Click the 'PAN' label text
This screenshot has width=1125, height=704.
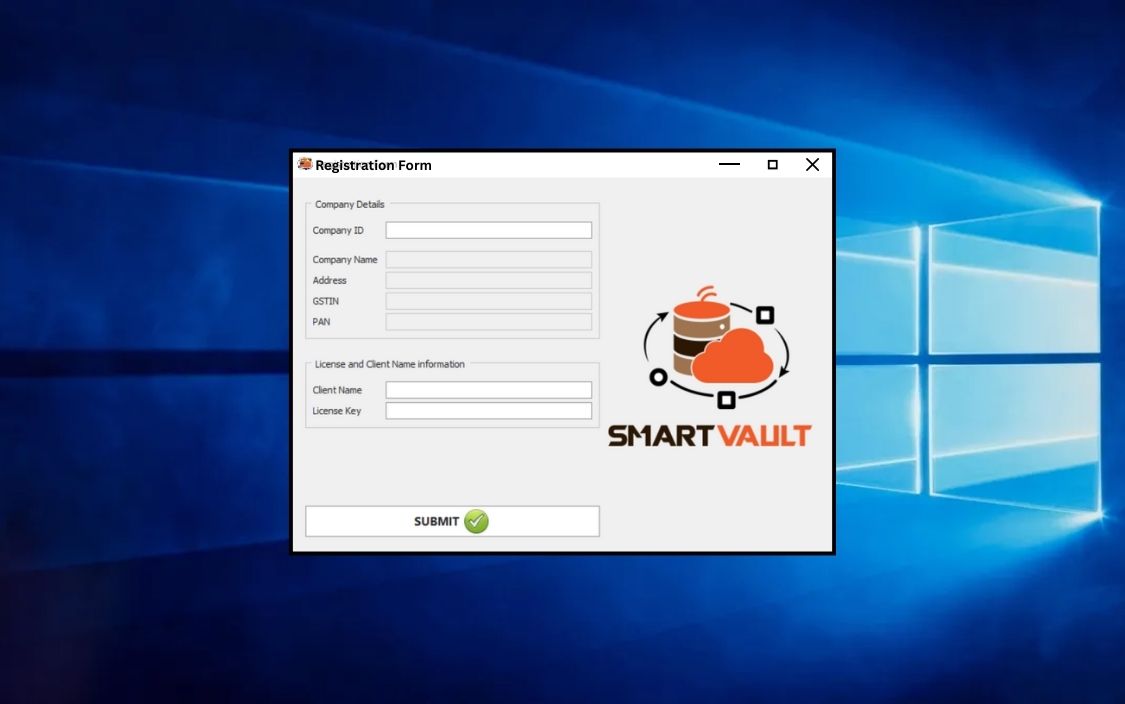321,322
